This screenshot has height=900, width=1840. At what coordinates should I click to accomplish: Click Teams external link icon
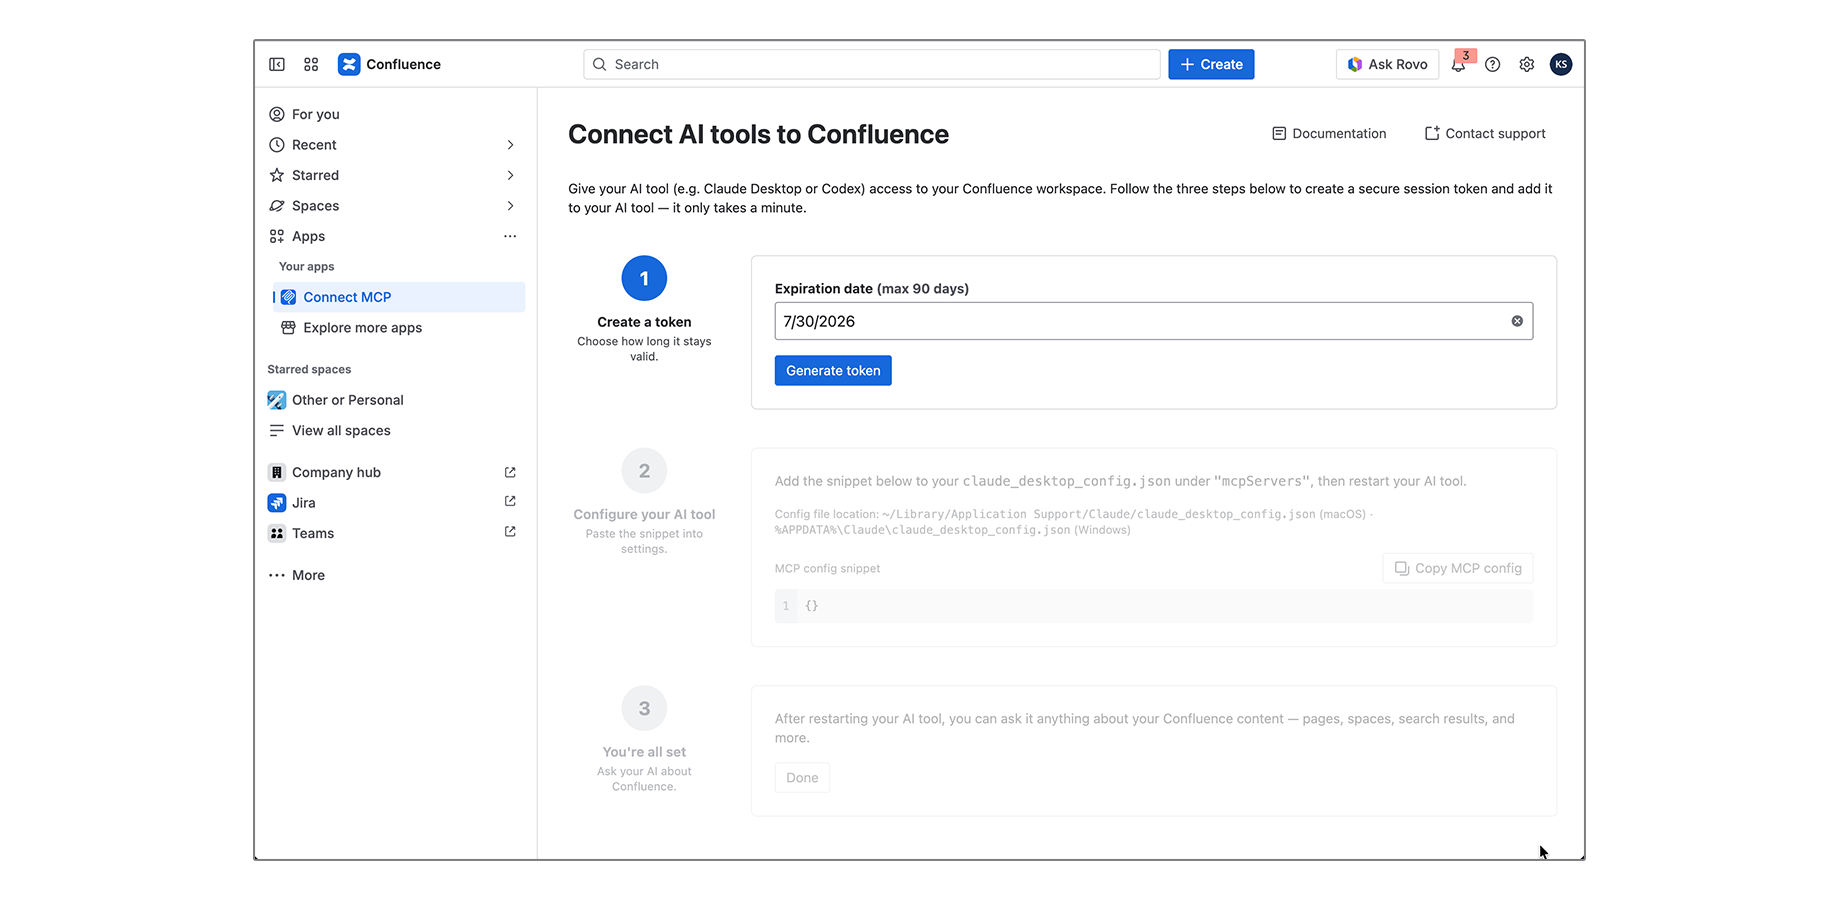(x=510, y=532)
